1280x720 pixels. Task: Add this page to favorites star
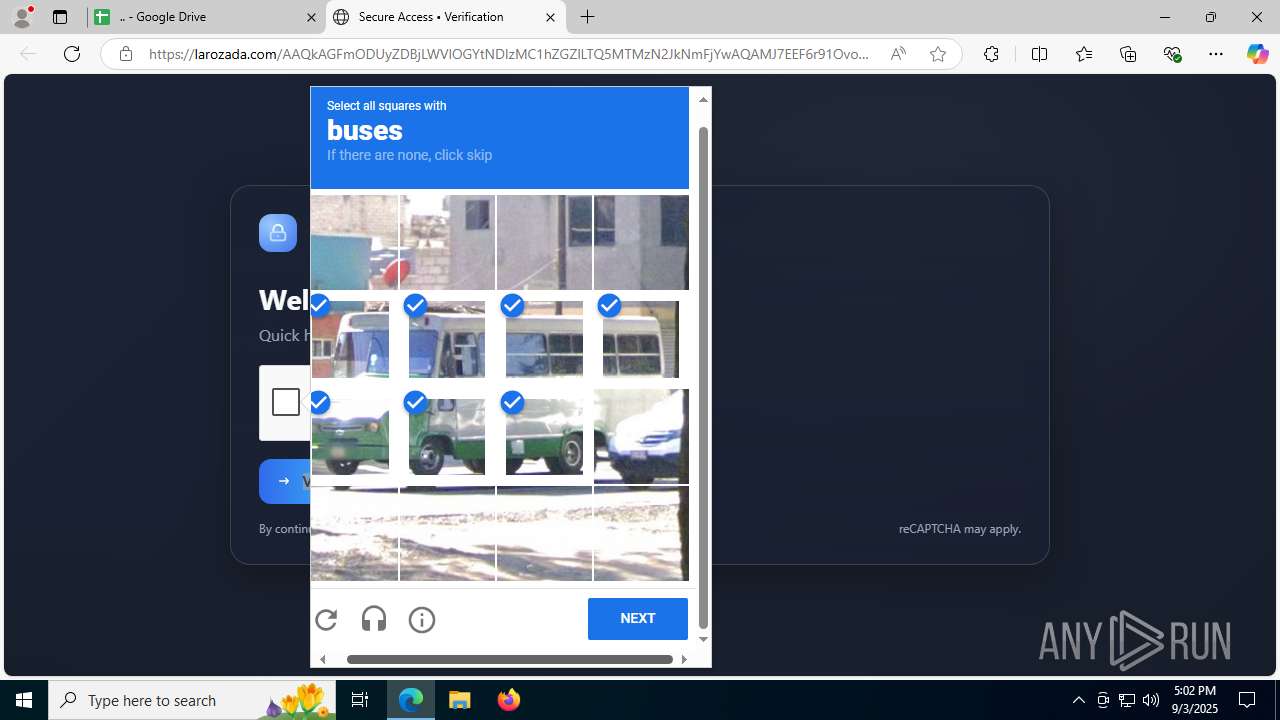click(937, 54)
